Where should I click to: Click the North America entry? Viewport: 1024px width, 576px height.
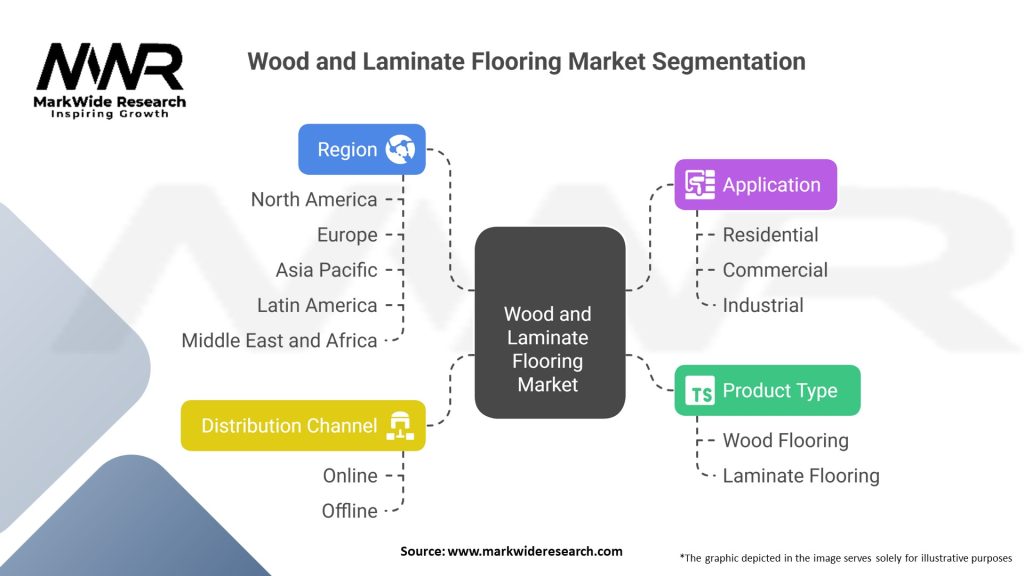[x=314, y=199]
